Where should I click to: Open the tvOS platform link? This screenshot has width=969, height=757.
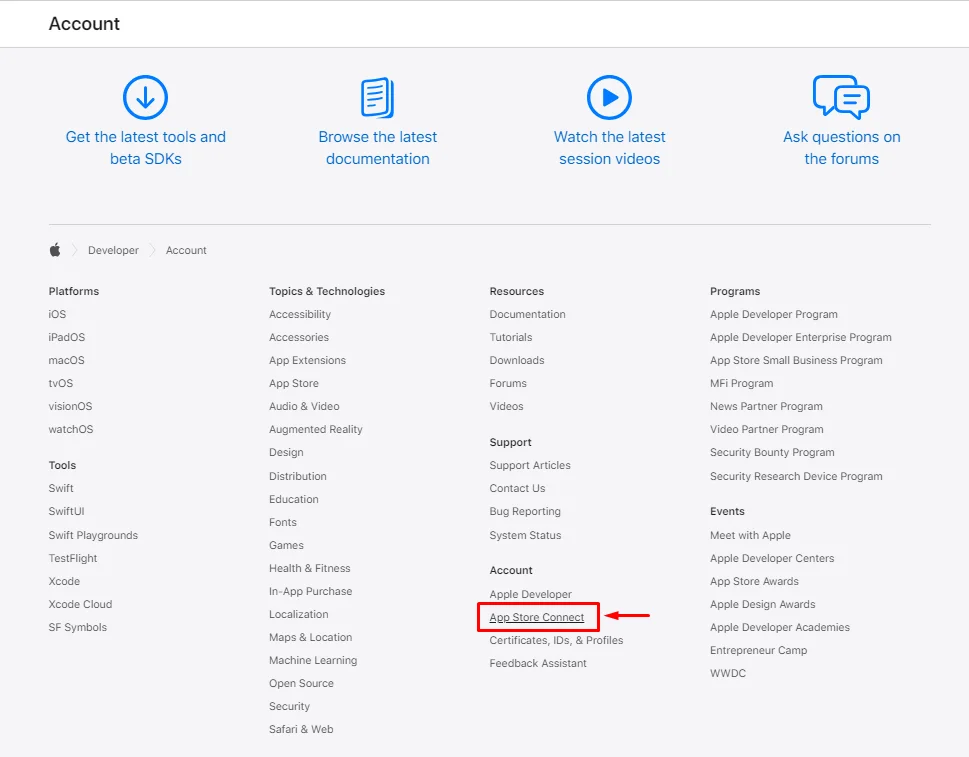click(61, 383)
